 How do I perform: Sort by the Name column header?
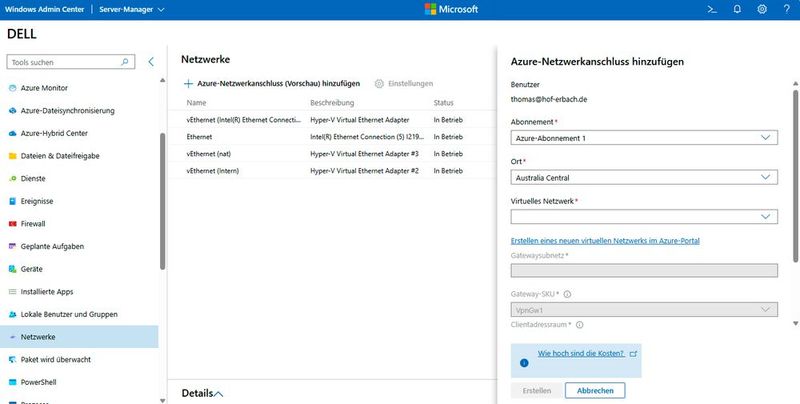tap(196, 103)
